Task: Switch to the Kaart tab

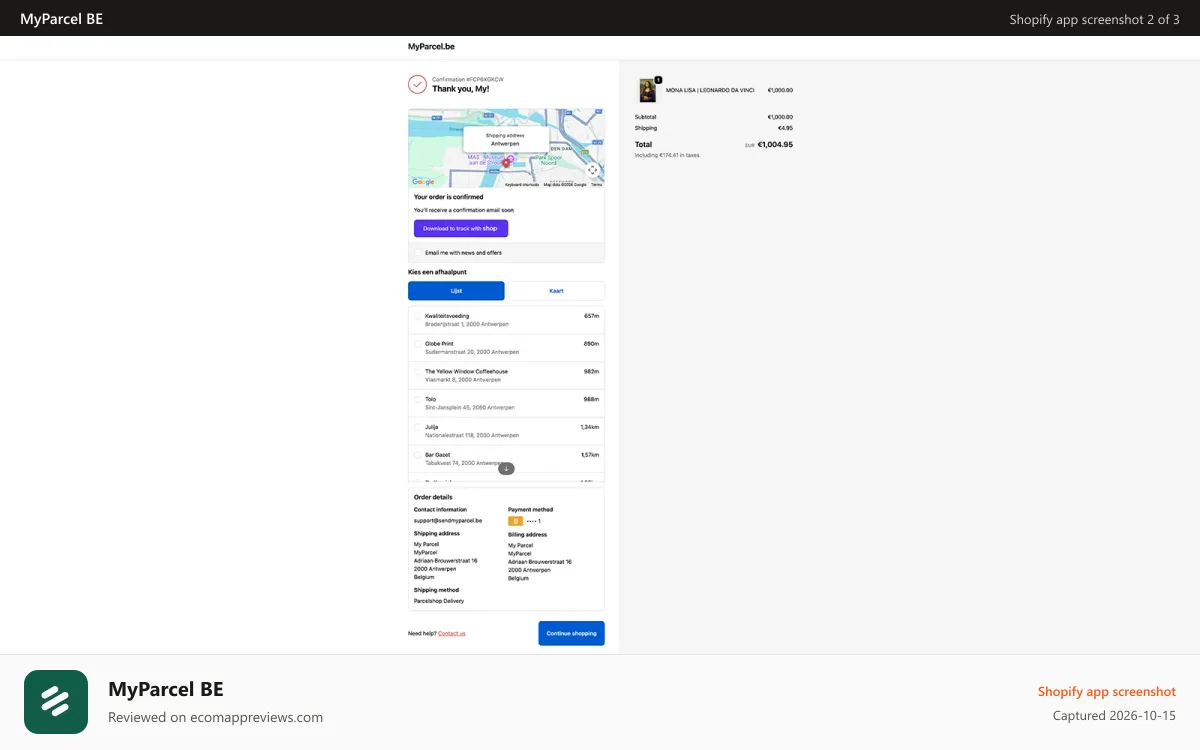Action: (x=556, y=291)
